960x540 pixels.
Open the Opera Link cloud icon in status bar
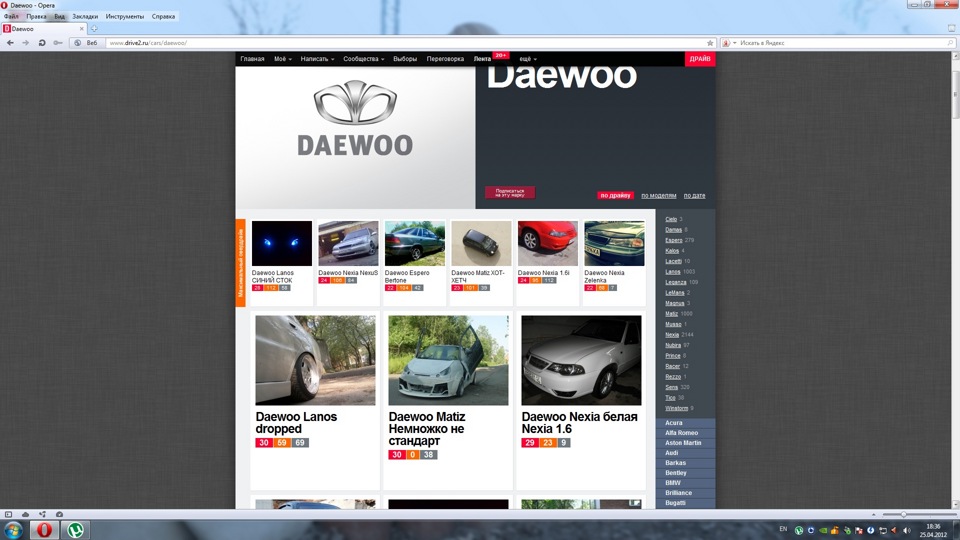pyautogui.click(x=25, y=514)
